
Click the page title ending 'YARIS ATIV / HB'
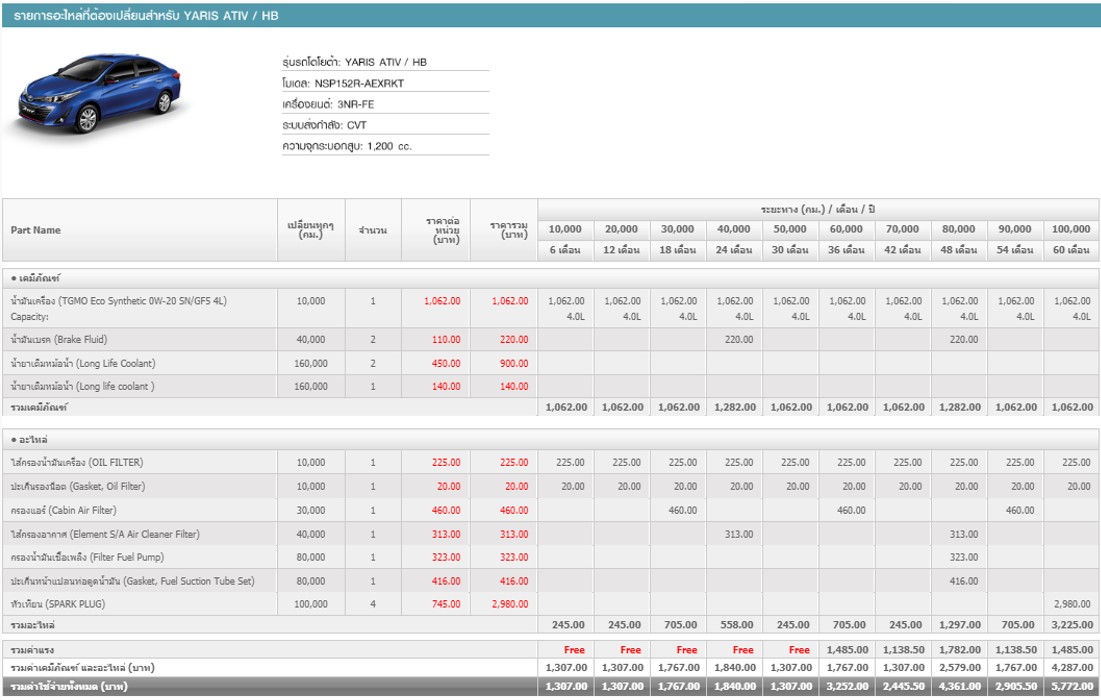click(x=145, y=15)
